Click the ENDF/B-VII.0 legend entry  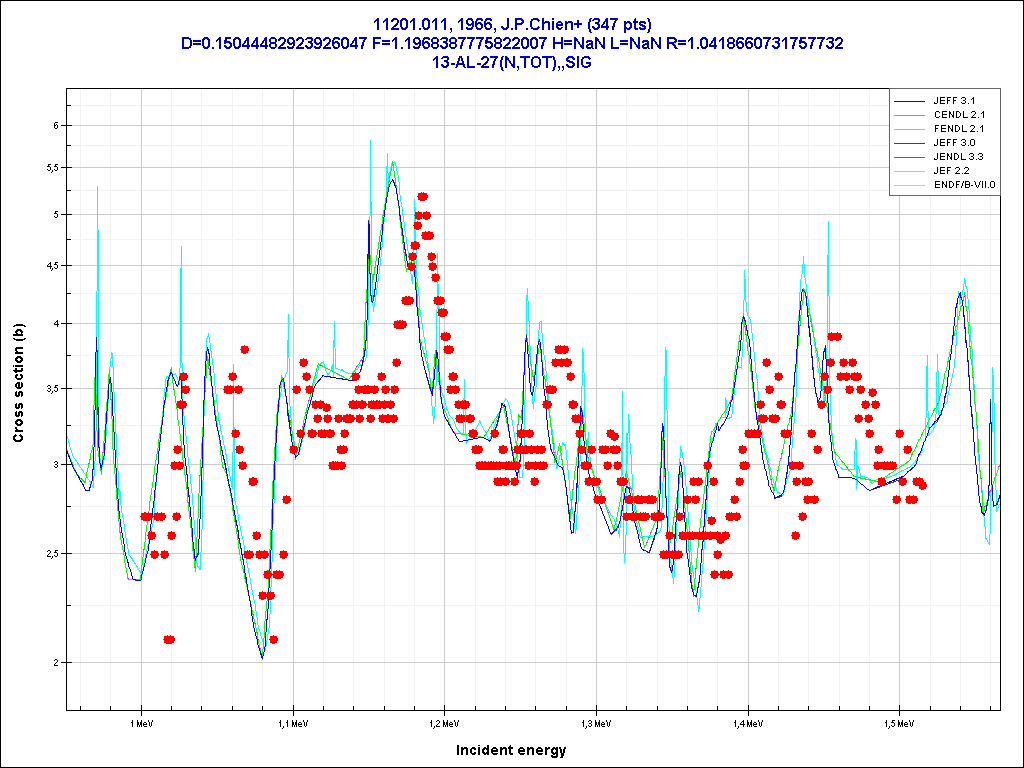[x=964, y=185]
